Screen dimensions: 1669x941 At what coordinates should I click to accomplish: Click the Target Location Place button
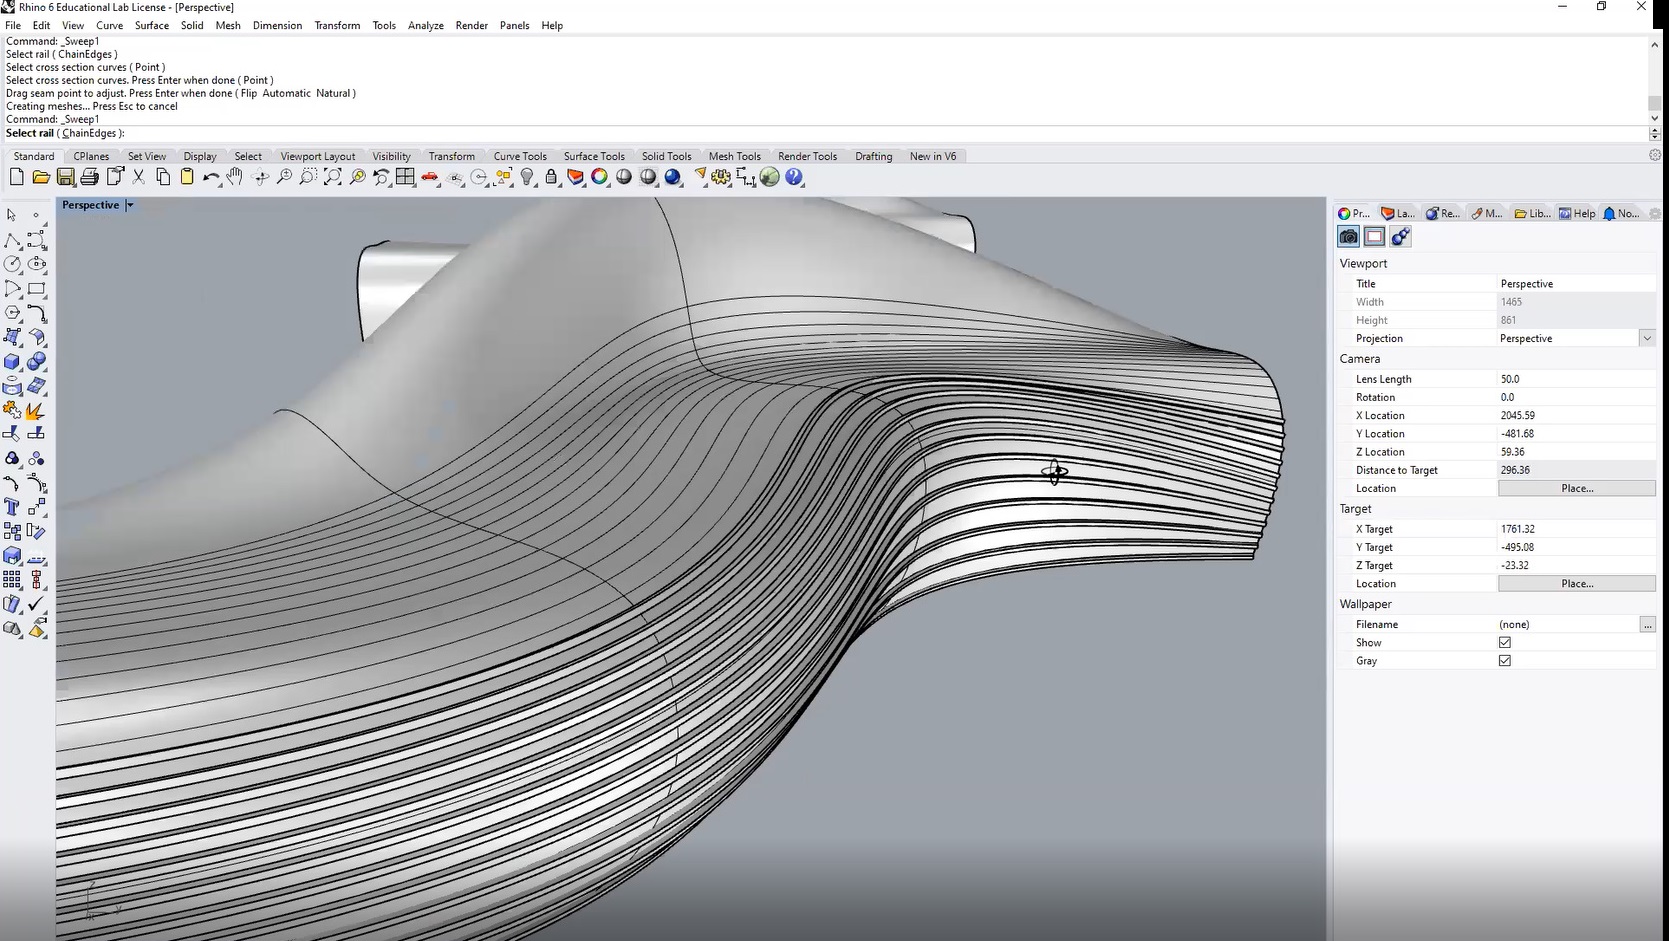pos(1576,584)
